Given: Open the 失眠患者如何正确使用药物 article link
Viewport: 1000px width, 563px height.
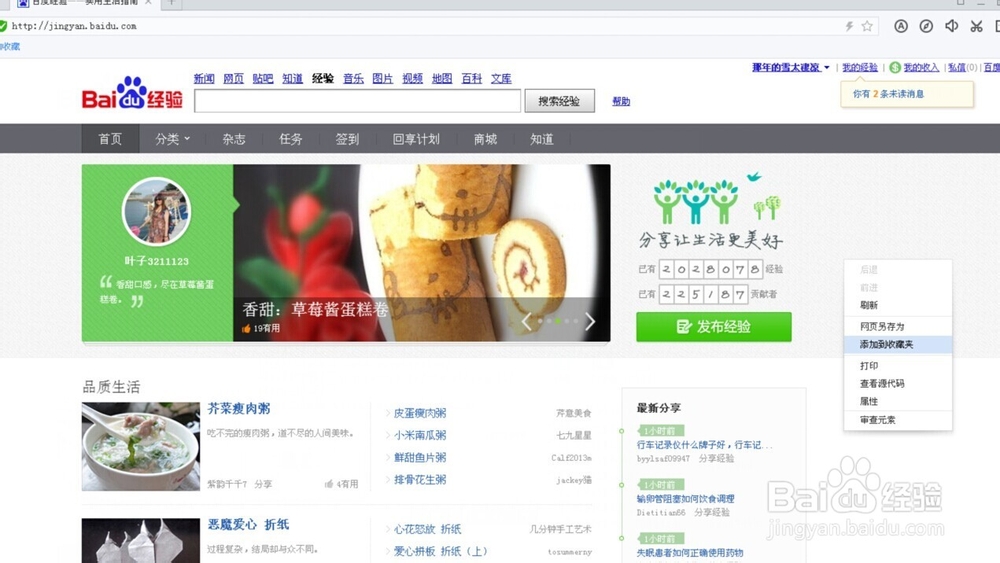Looking at the screenshot, I should click(x=690, y=553).
